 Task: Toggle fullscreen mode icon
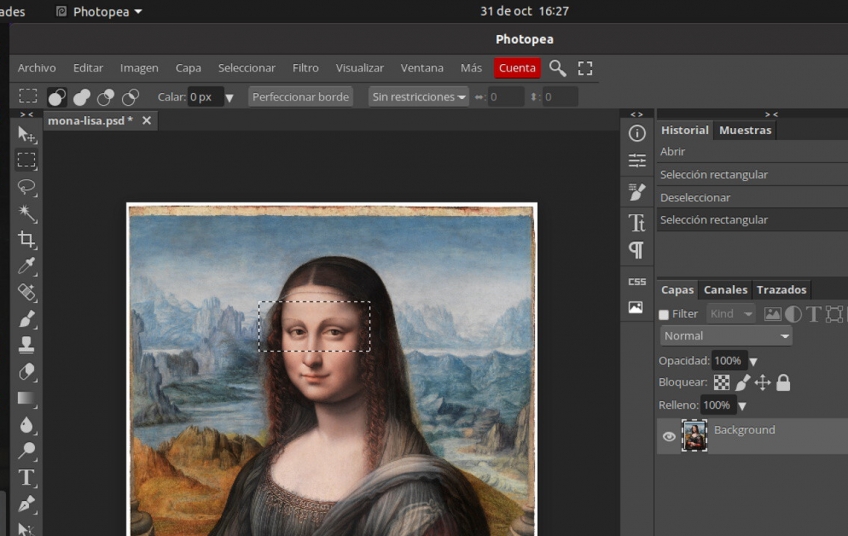[585, 68]
